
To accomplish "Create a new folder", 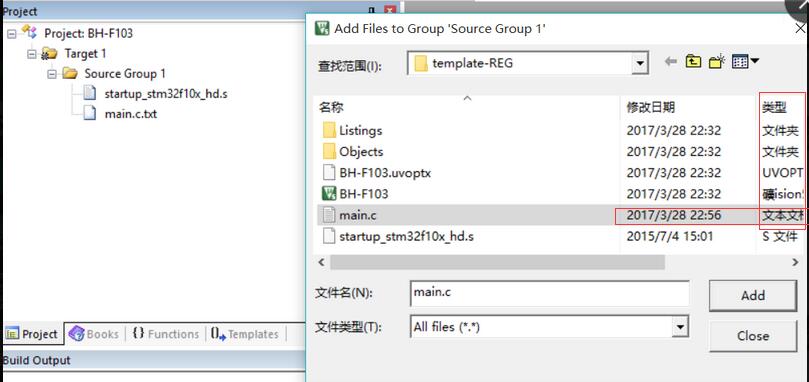I will pyautogui.click(x=717, y=62).
